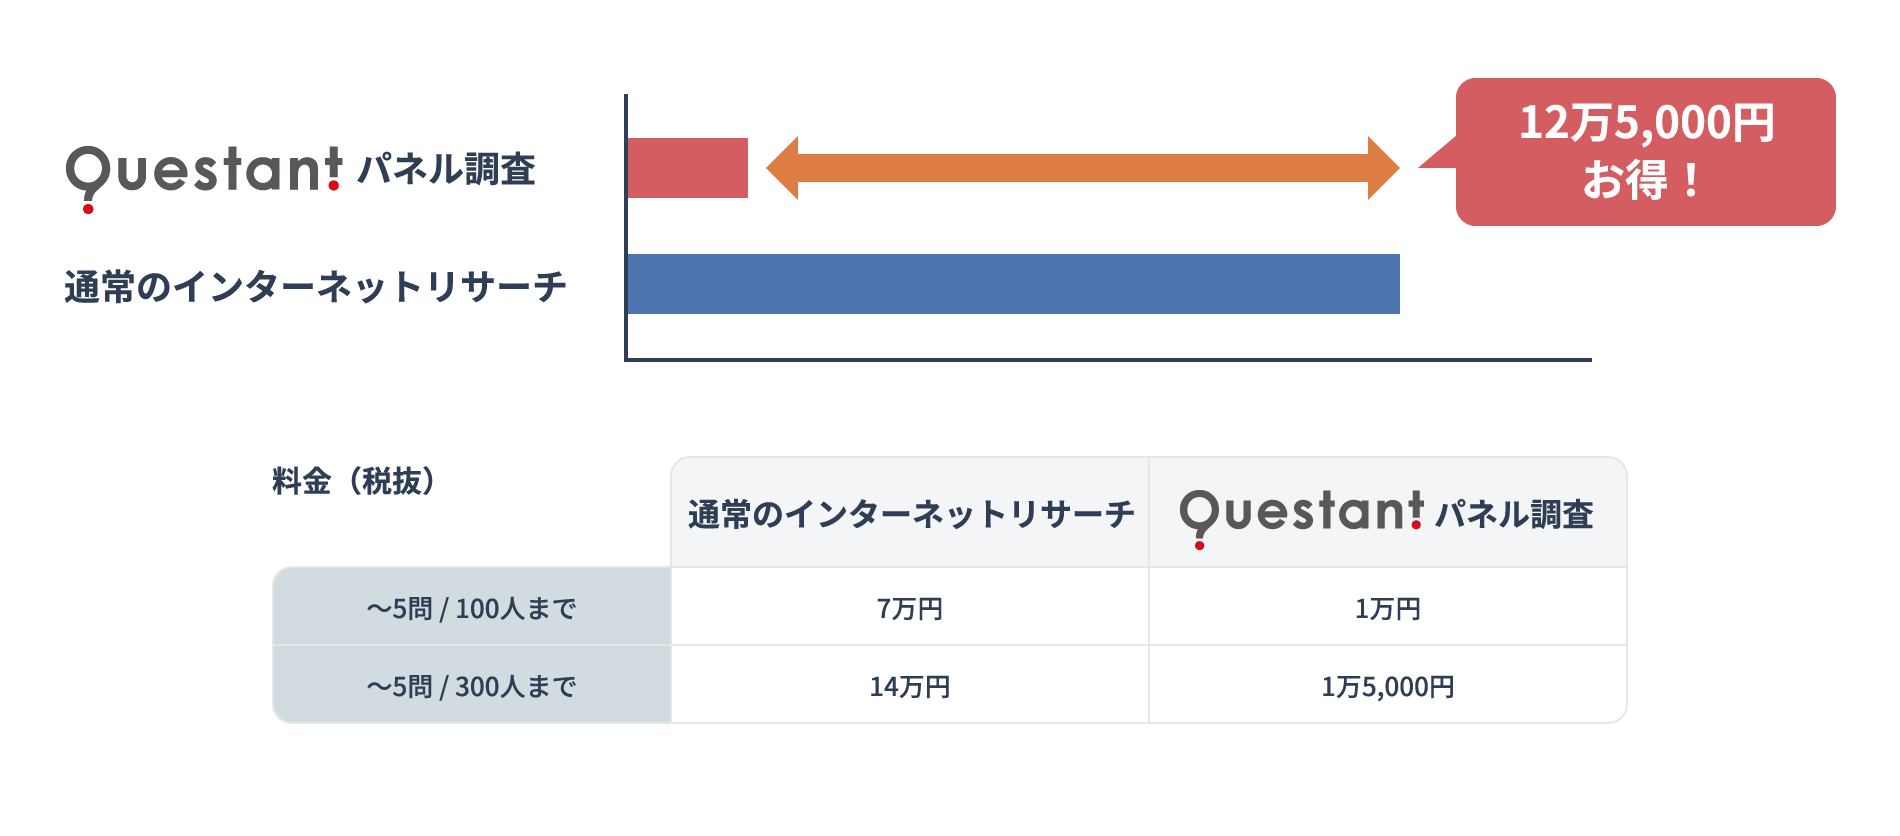This screenshot has width=1900, height=836.
Task: Click the orange arrow's right arrowhead
Action: click(x=1383, y=168)
